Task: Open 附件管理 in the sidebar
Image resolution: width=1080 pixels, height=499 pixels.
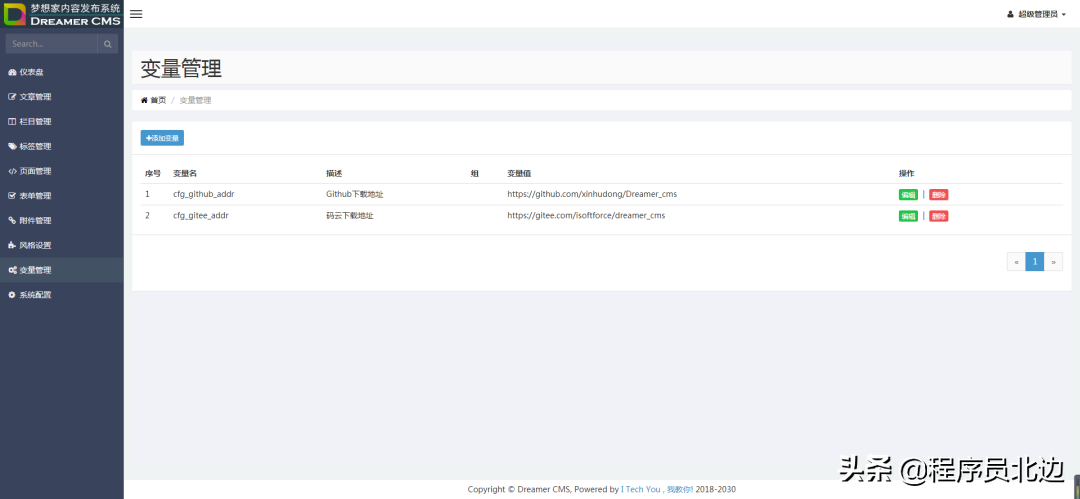Action: click(x=62, y=221)
